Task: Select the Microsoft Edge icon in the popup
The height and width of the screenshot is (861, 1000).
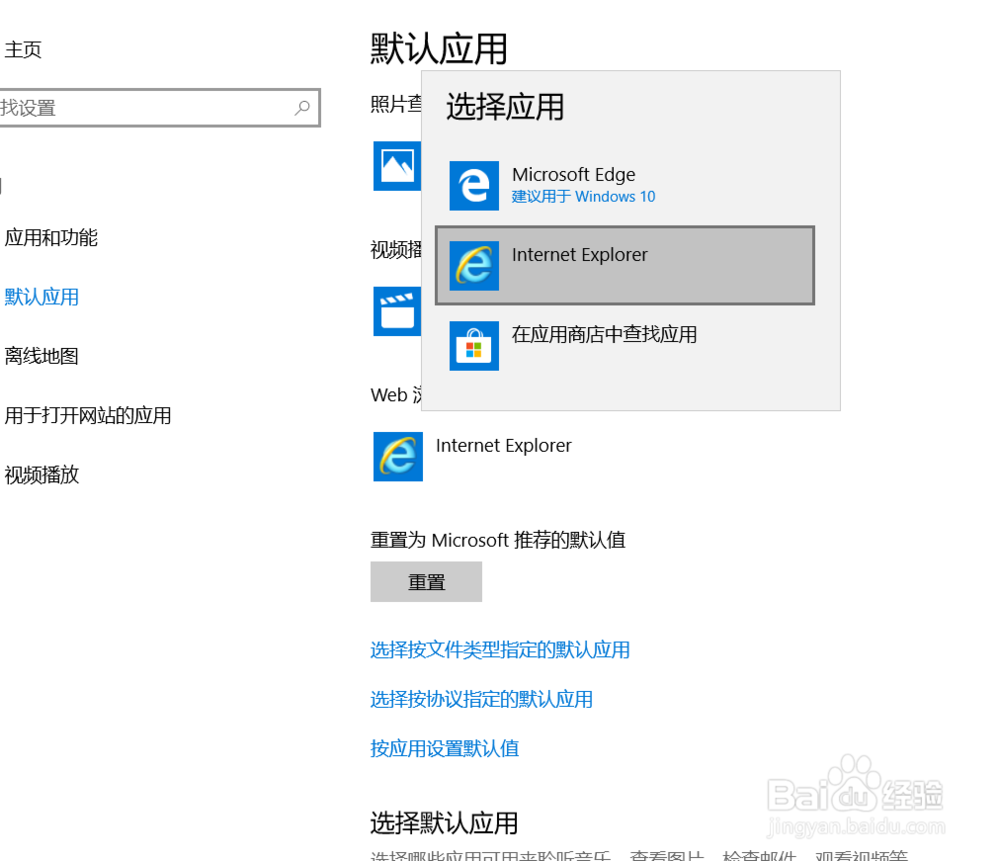Action: 473,186
